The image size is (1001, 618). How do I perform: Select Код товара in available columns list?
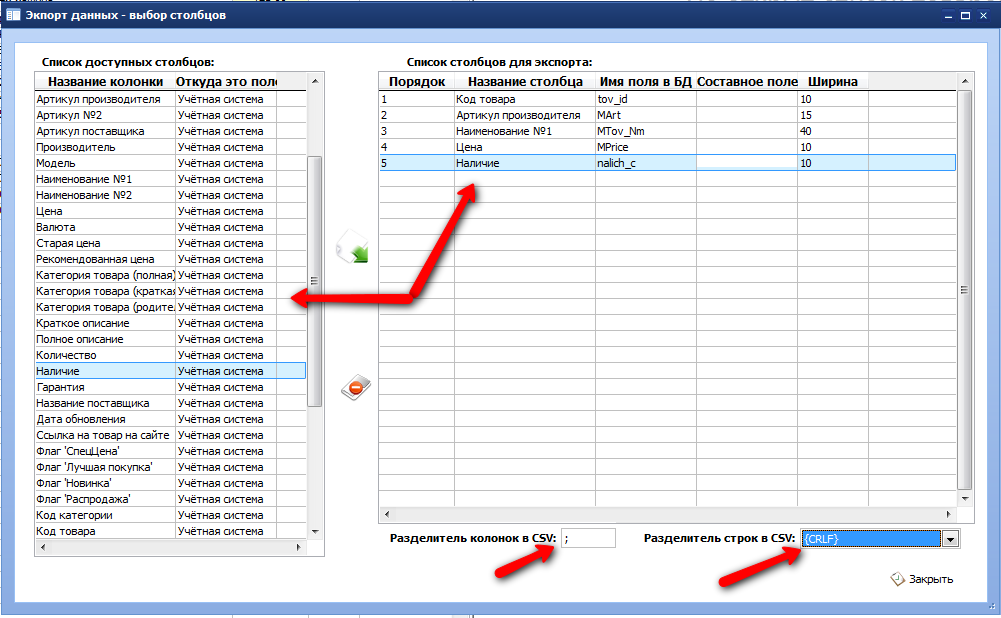point(170,531)
